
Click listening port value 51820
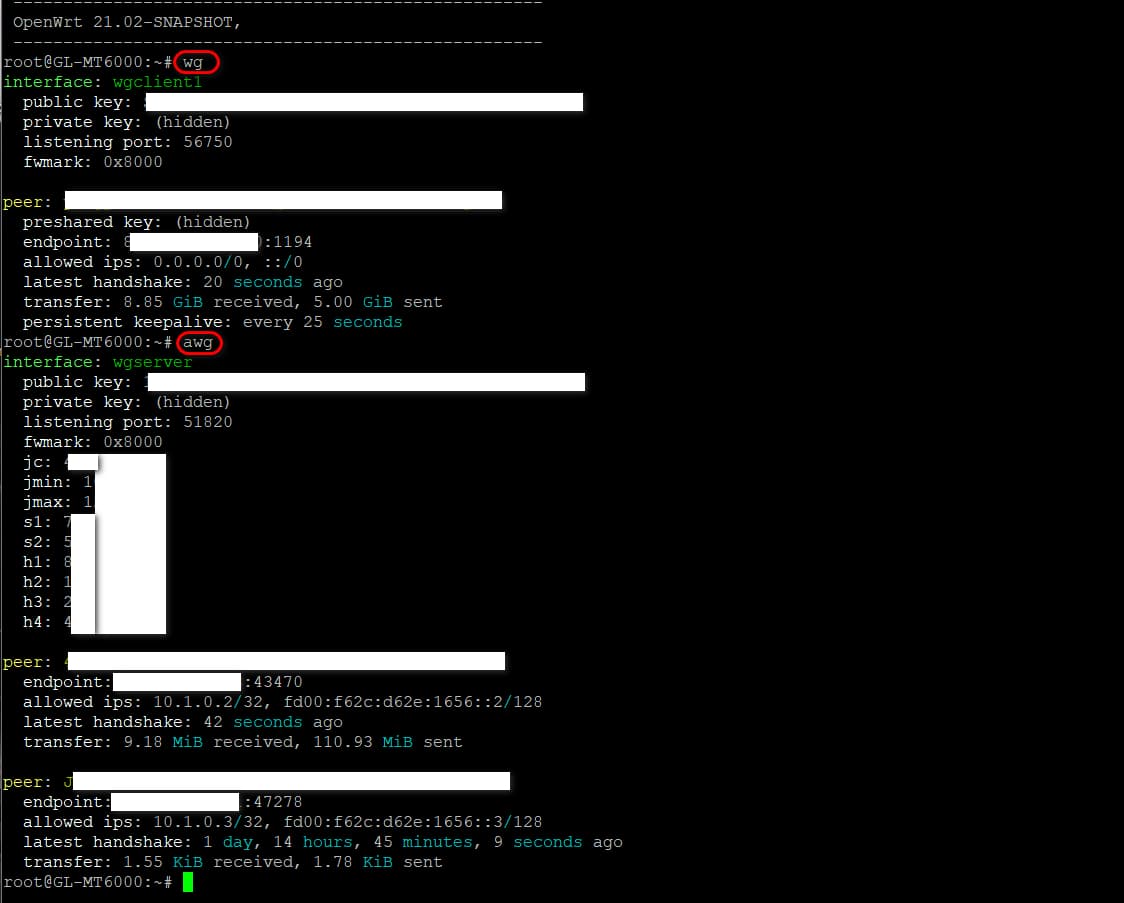208,422
